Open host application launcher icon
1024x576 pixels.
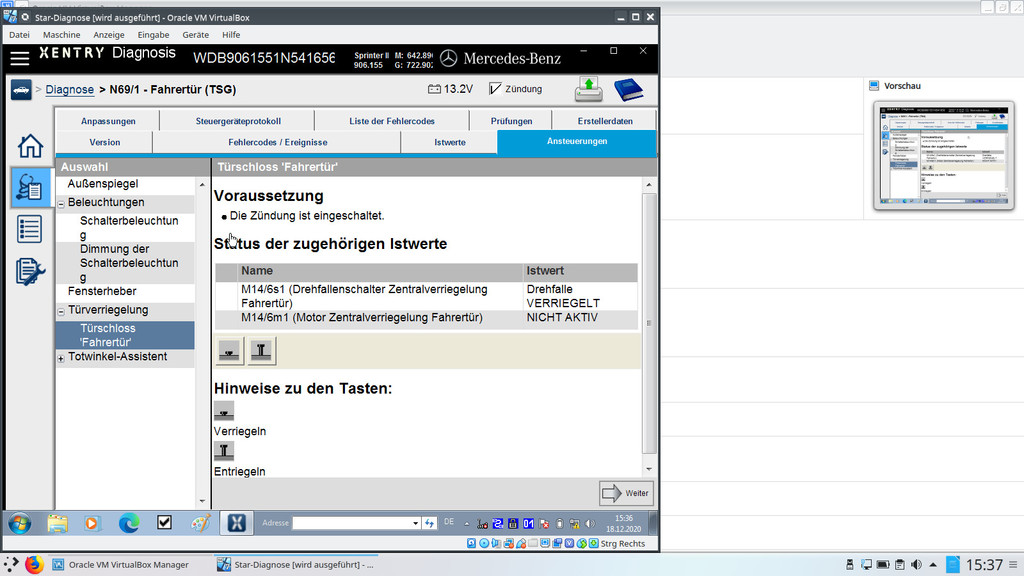pos(11,564)
